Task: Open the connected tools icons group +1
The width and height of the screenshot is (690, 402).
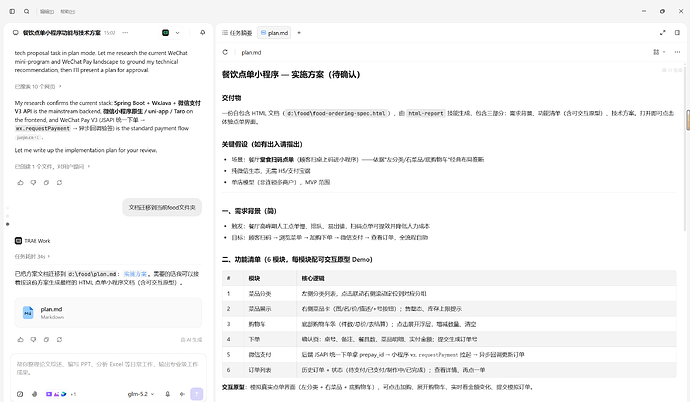Action: (61, 394)
